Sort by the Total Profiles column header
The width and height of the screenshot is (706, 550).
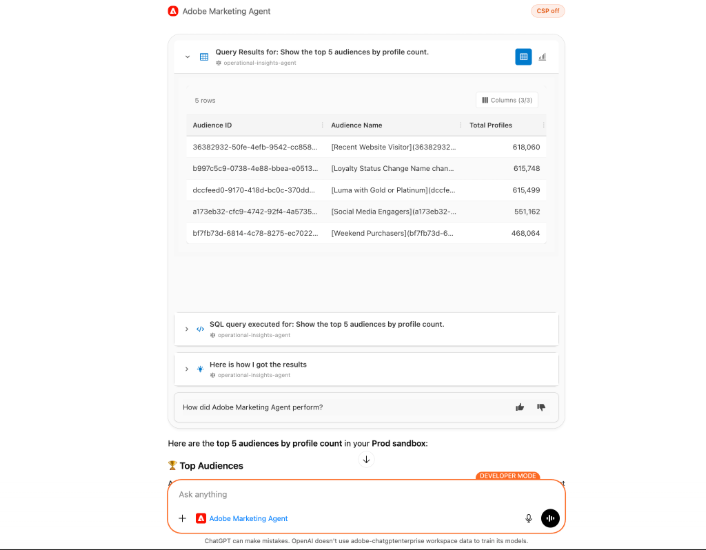click(x=491, y=125)
